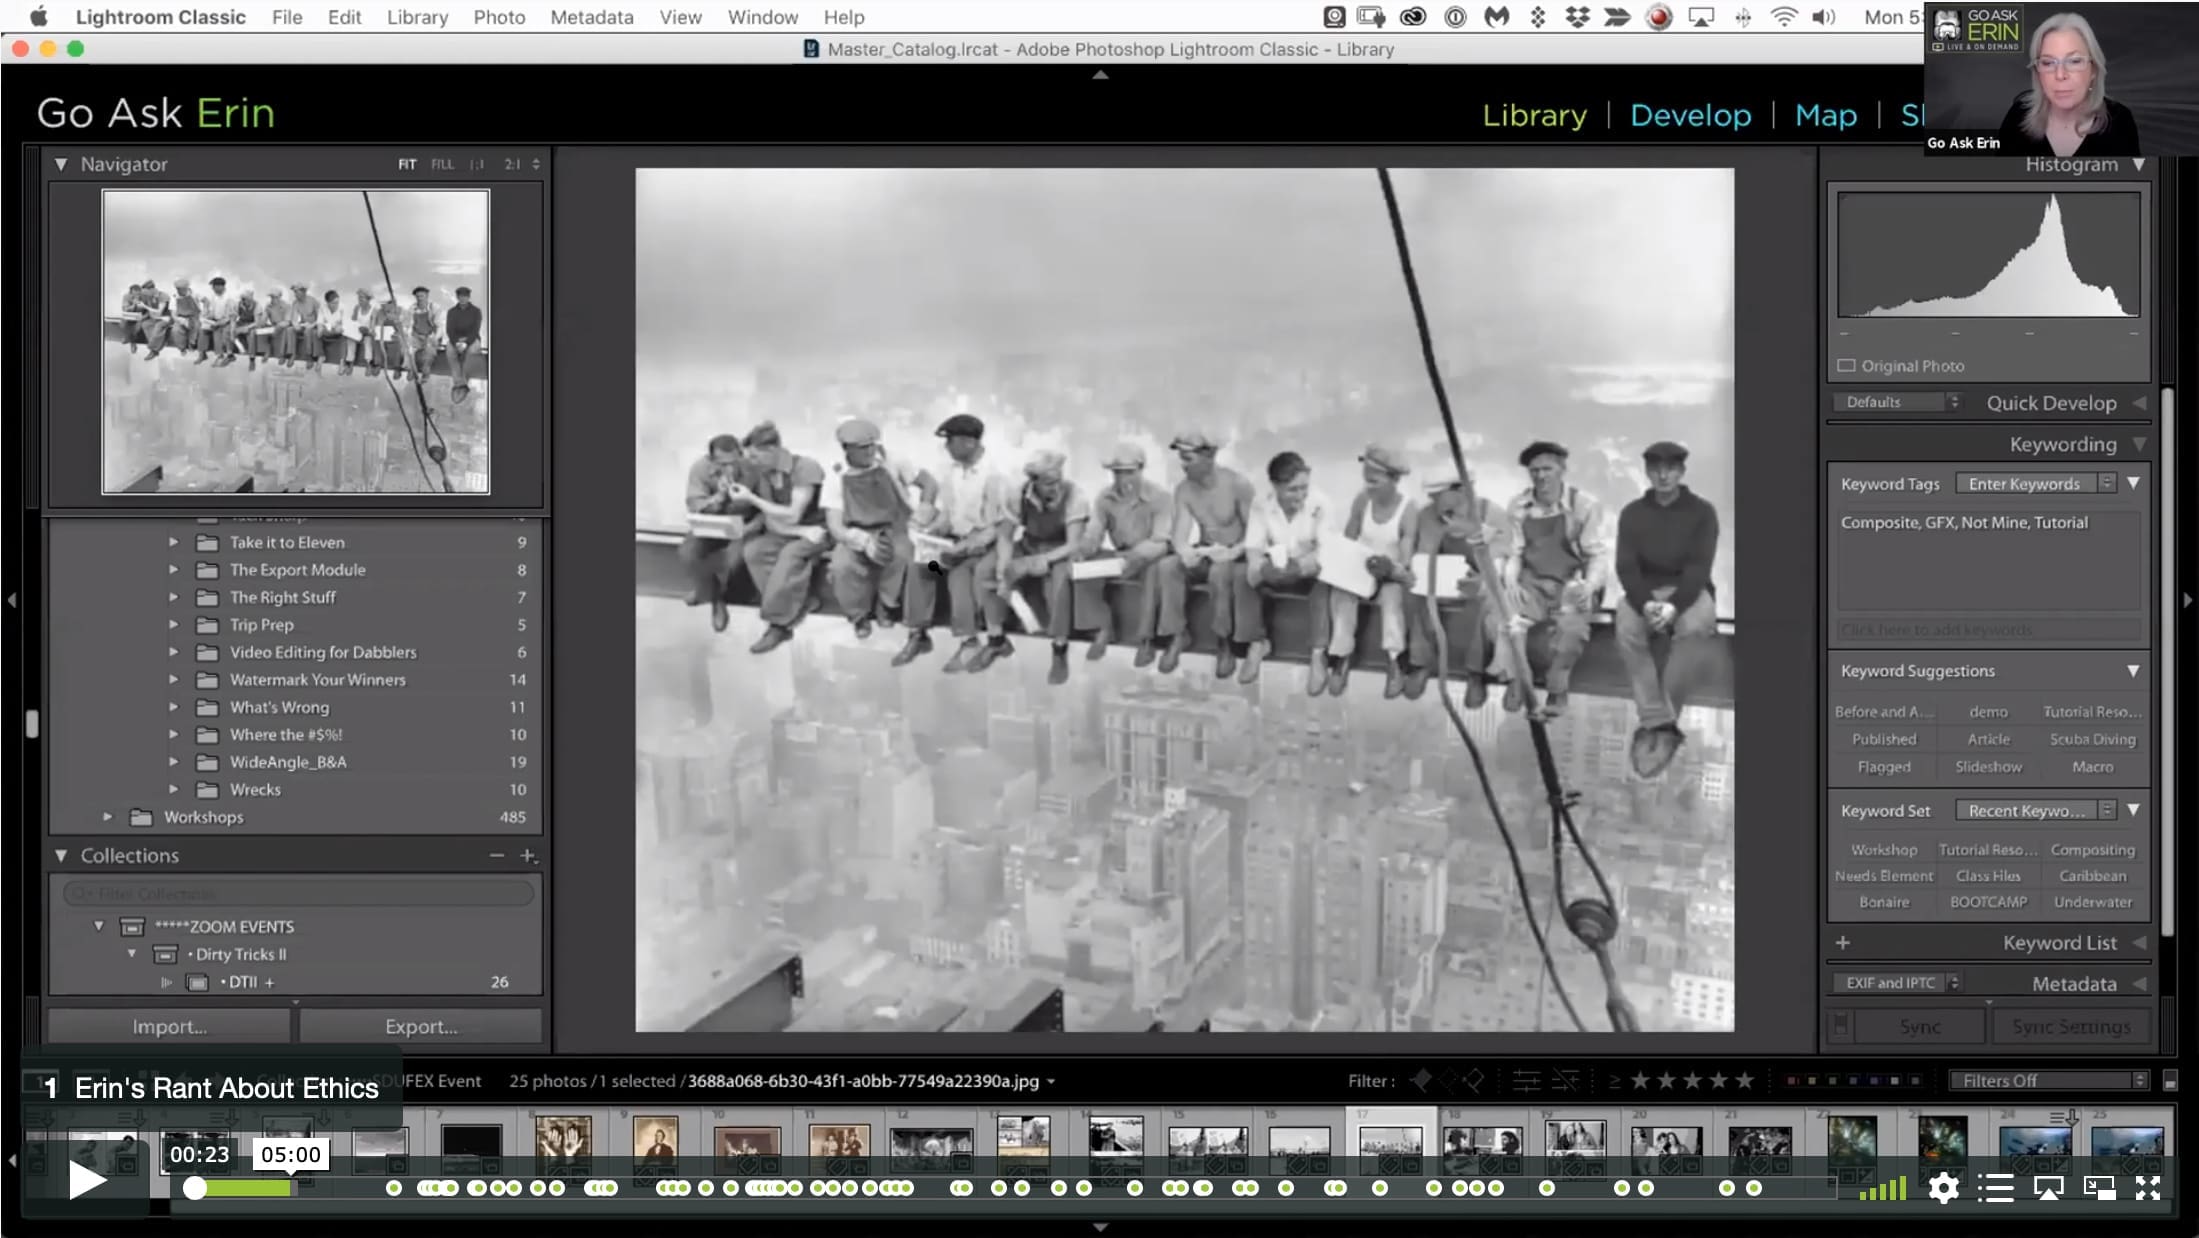Viewport: 2199px width, 1238px height.
Task: Expand the Workshops folder
Action: [108, 817]
